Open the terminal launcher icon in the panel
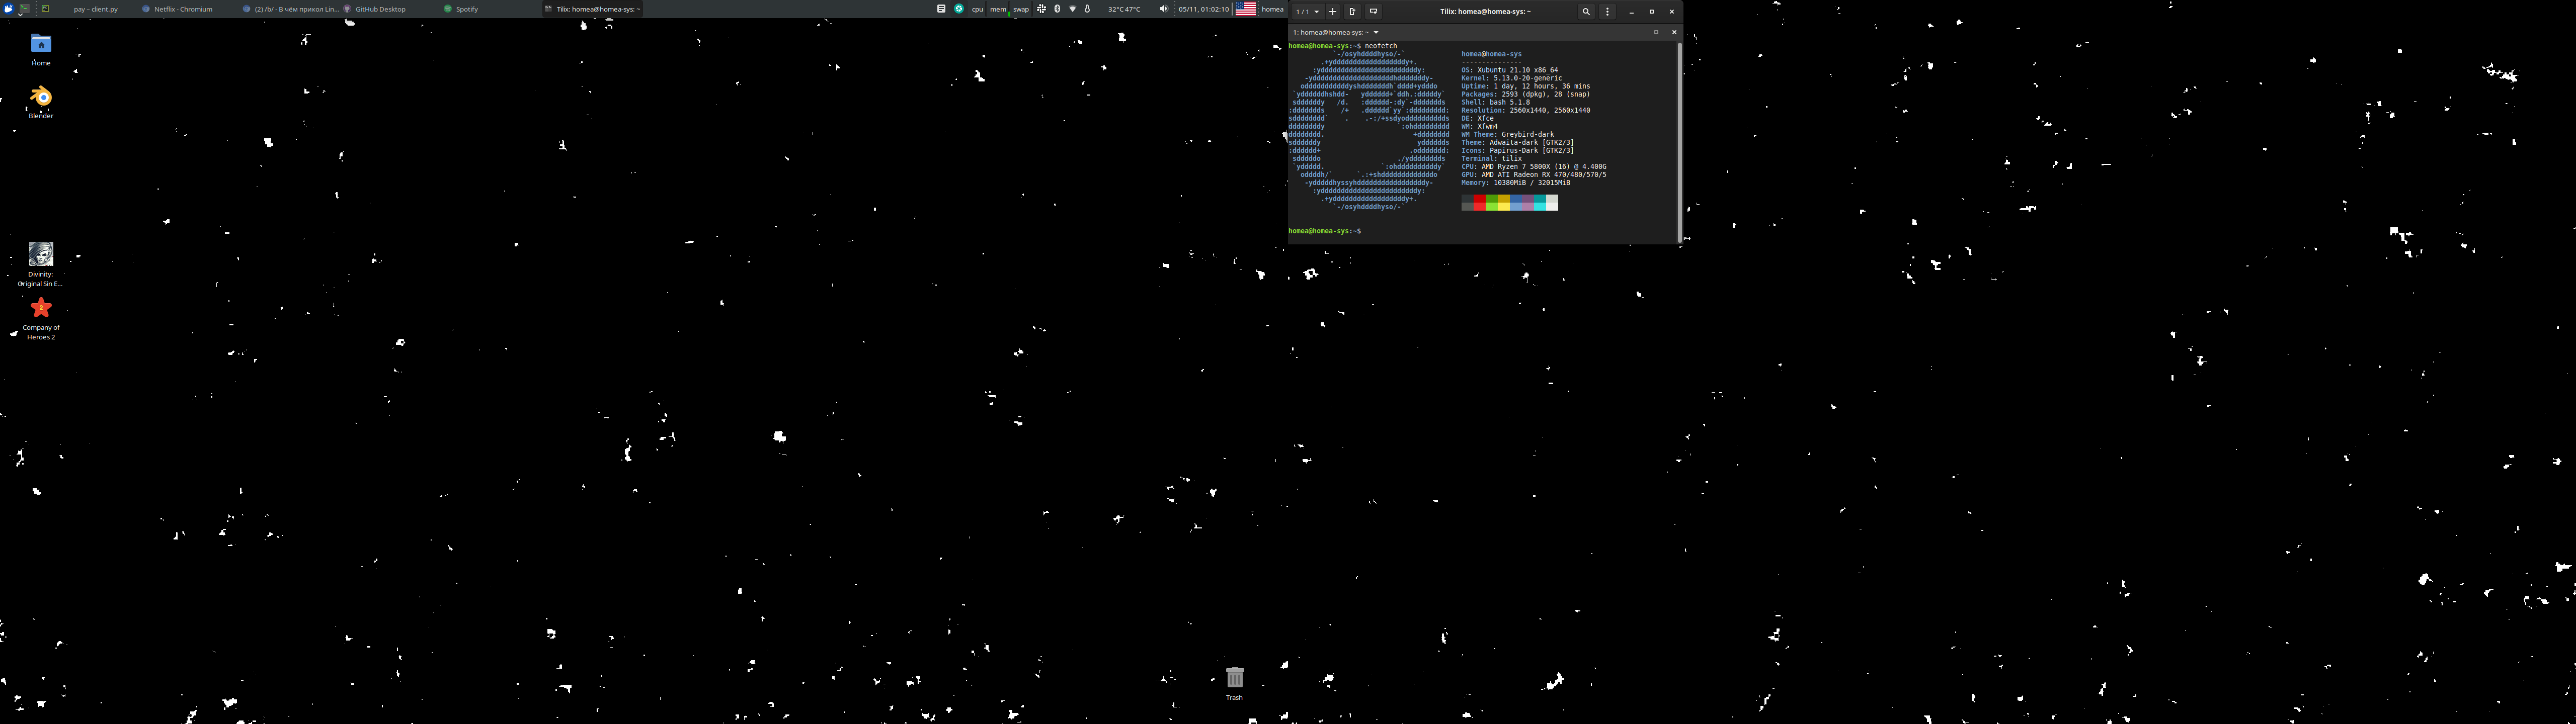Image resolution: width=2576 pixels, height=724 pixels. coord(25,9)
